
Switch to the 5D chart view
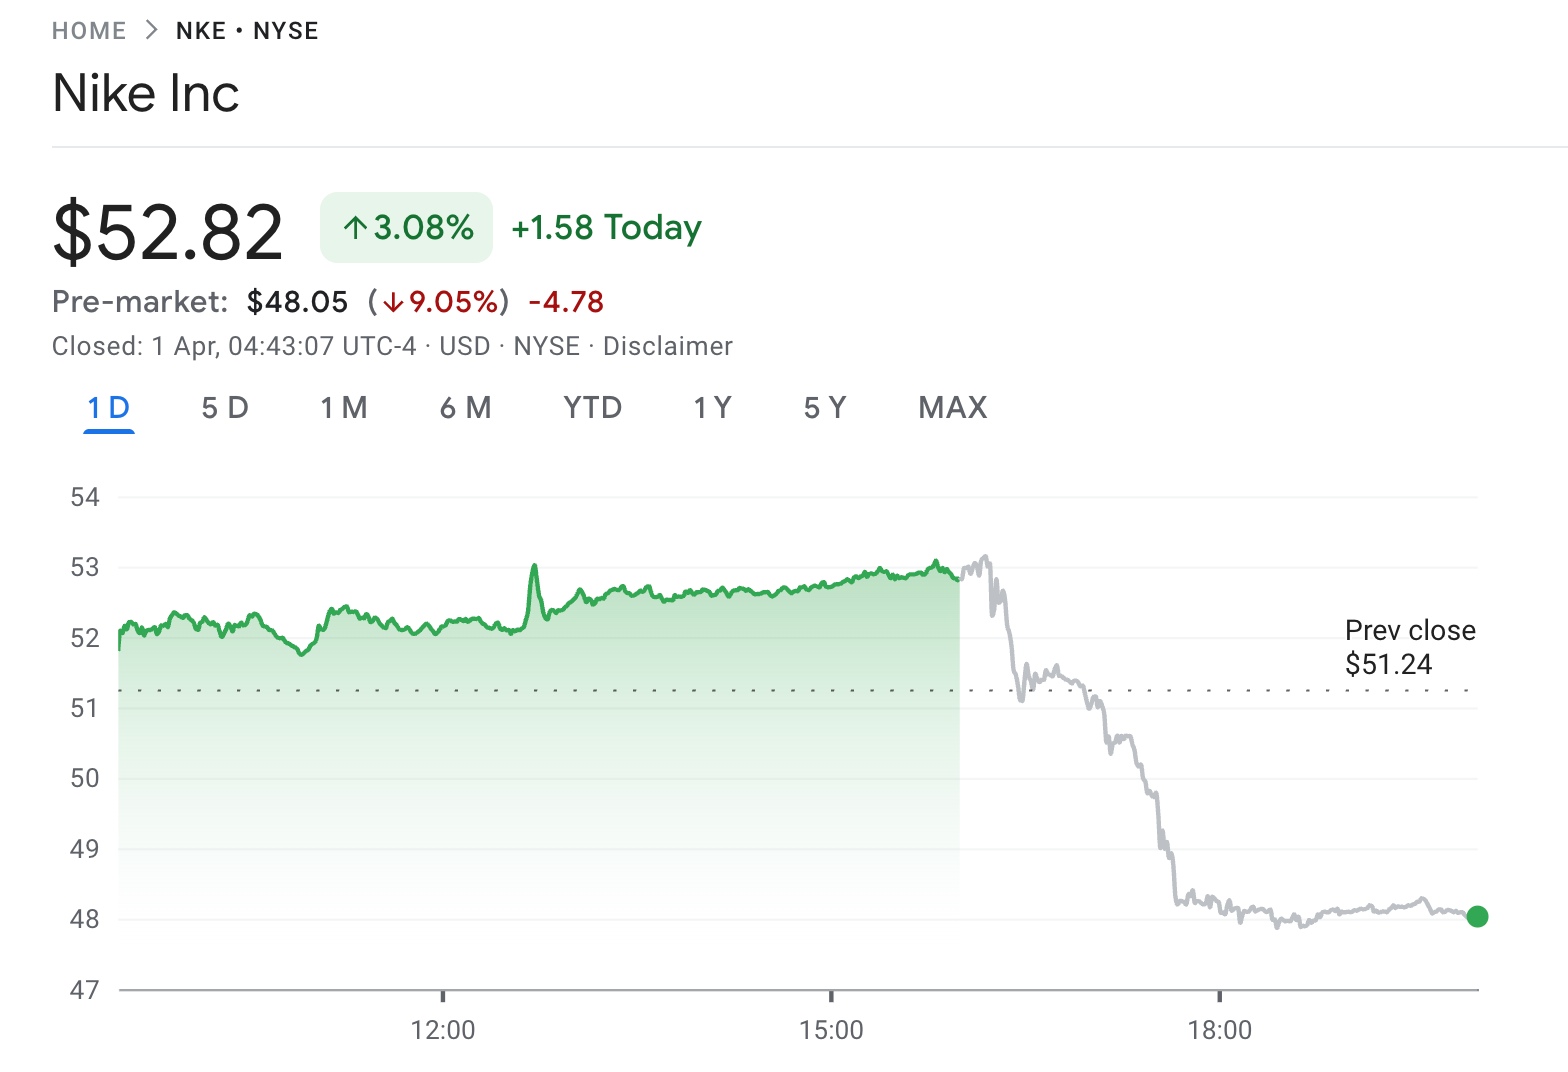(x=225, y=407)
